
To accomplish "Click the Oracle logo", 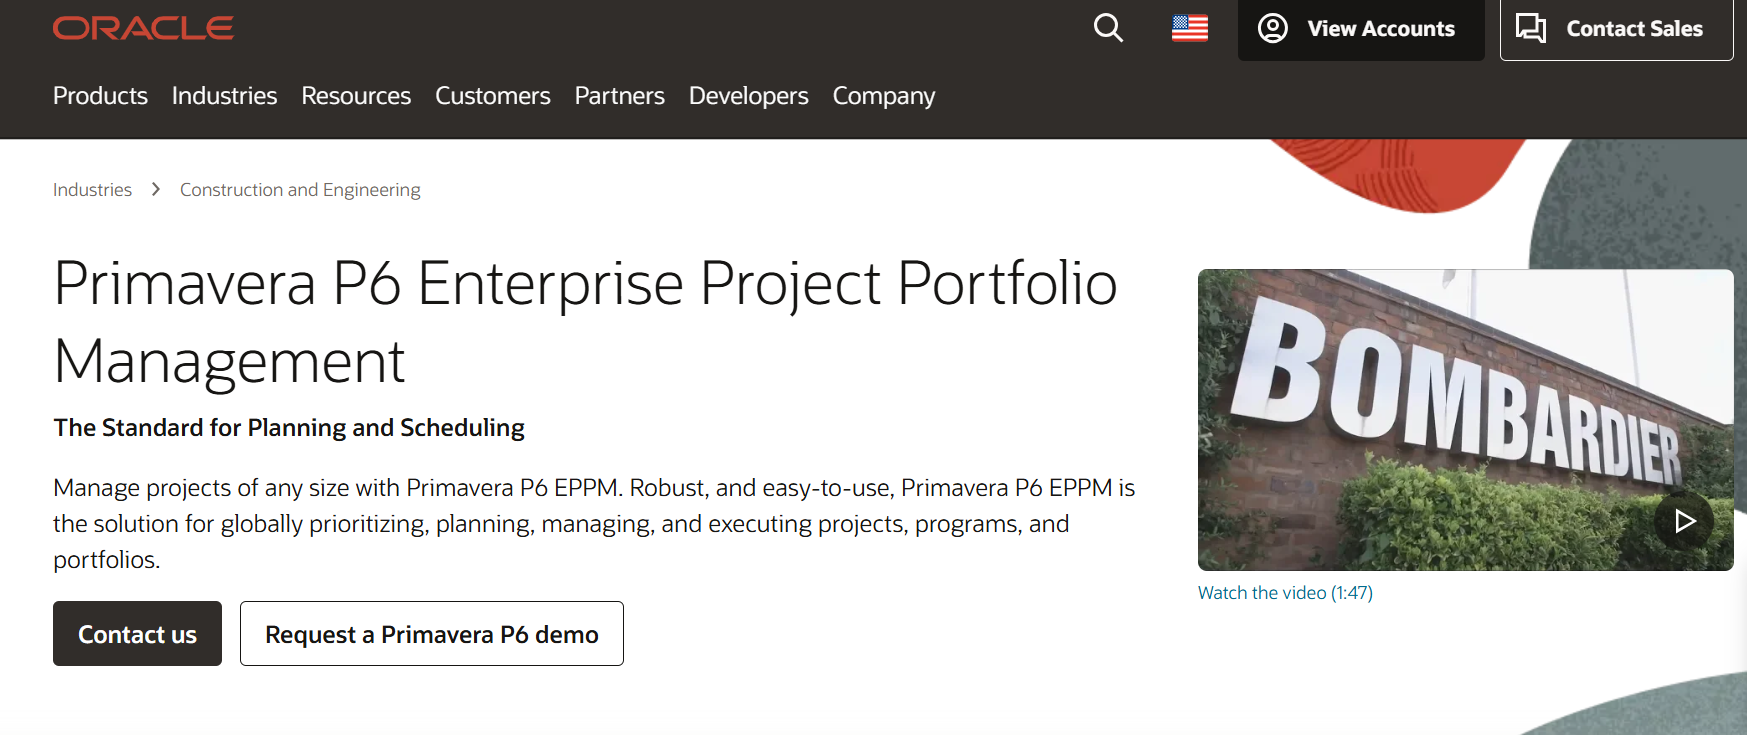I will pyautogui.click(x=143, y=28).
